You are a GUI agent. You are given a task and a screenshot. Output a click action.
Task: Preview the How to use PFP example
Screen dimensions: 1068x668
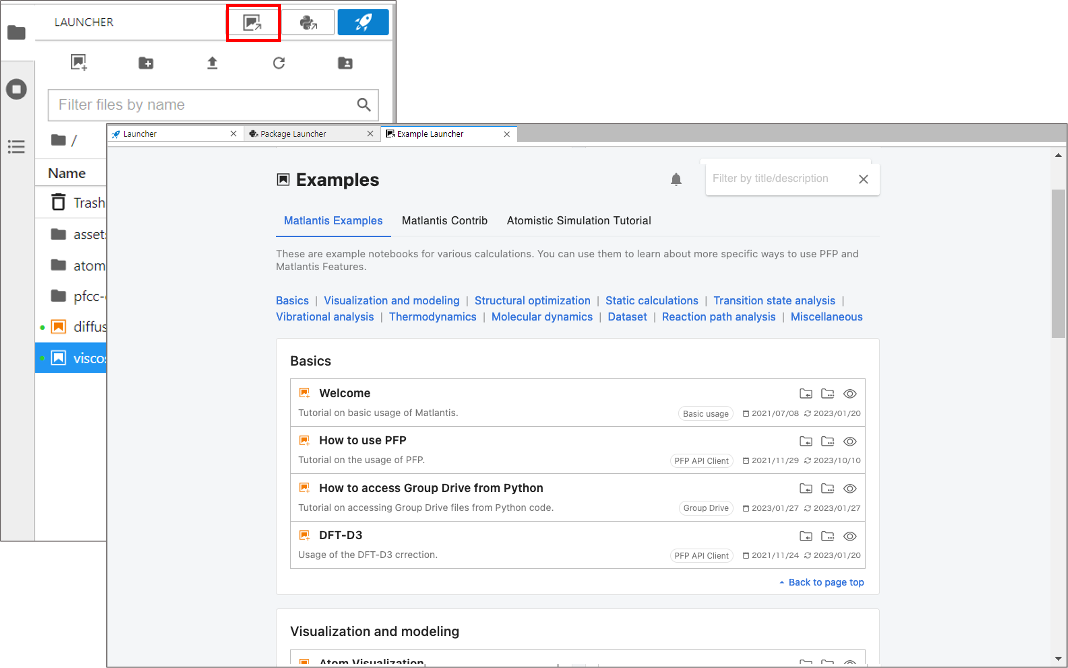tap(850, 441)
